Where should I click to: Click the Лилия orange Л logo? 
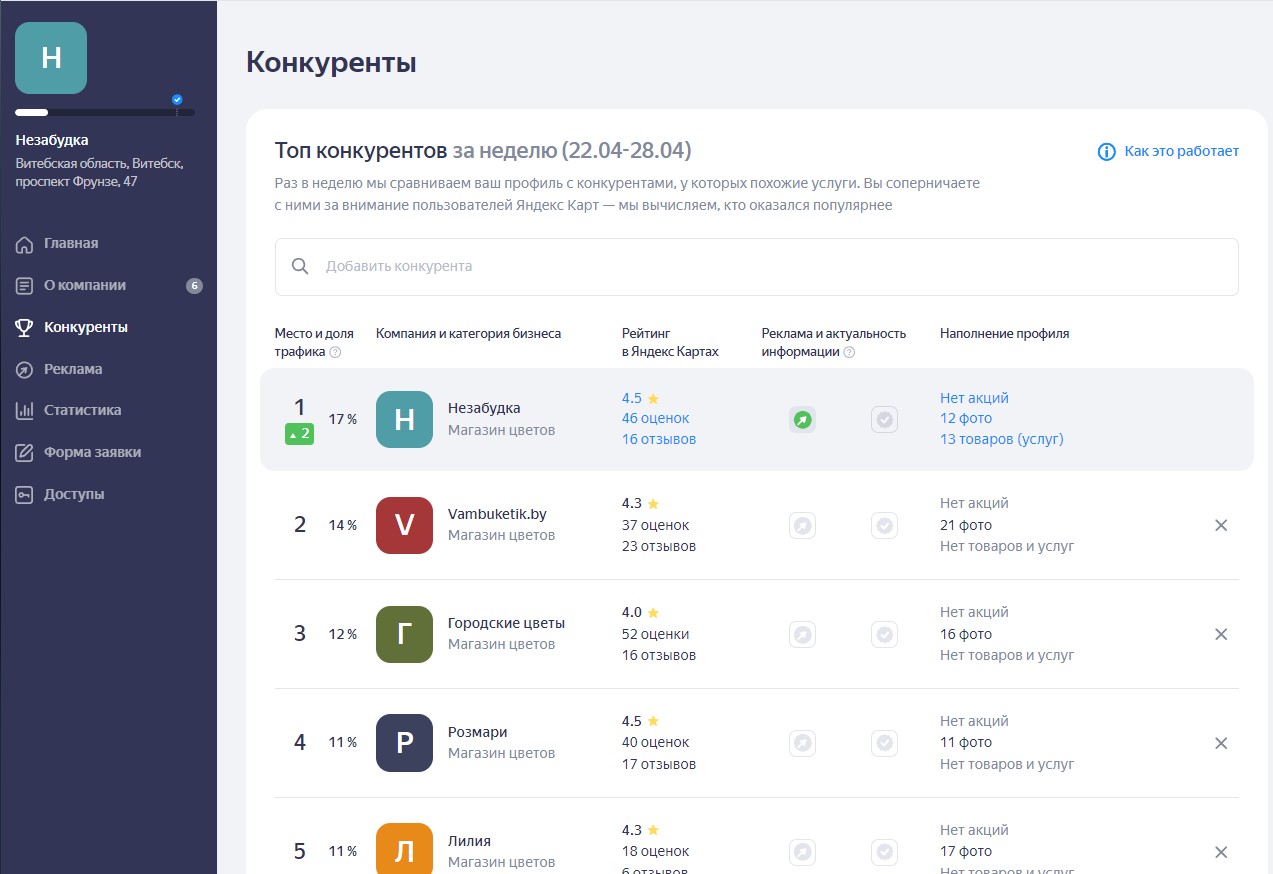(404, 848)
